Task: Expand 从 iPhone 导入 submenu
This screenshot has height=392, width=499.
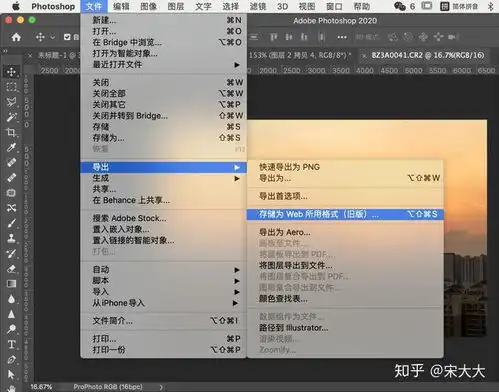Action: (x=163, y=303)
